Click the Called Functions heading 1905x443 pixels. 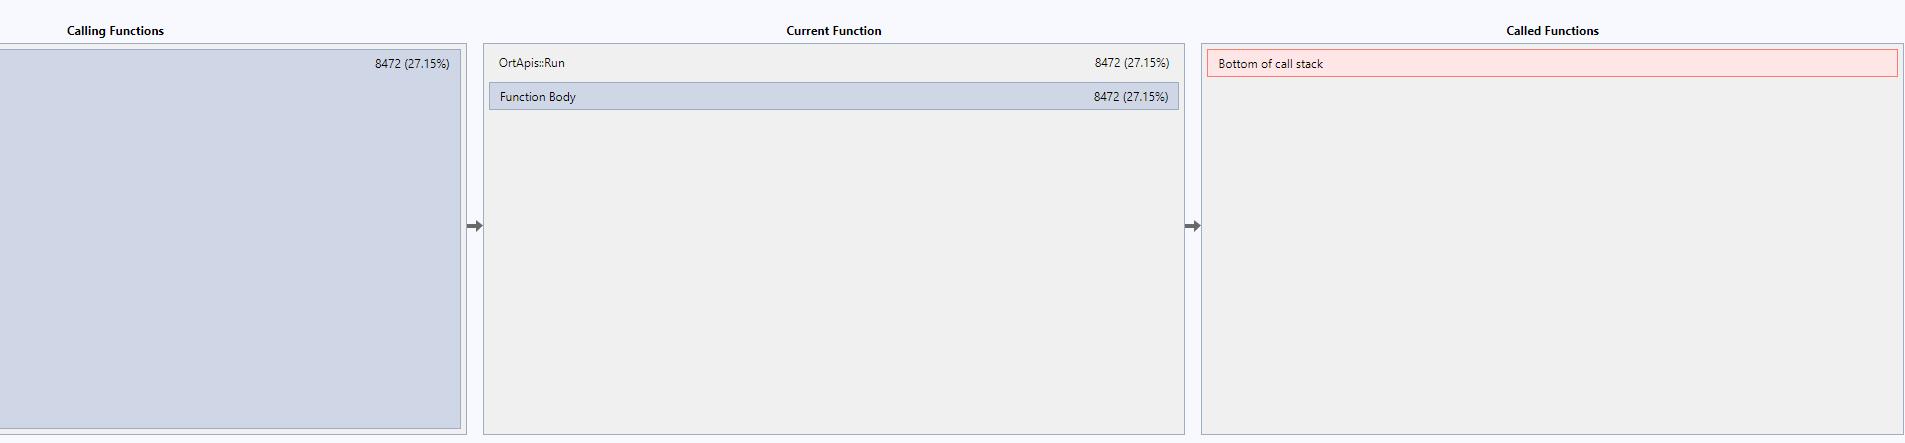[x=1552, y=31]
